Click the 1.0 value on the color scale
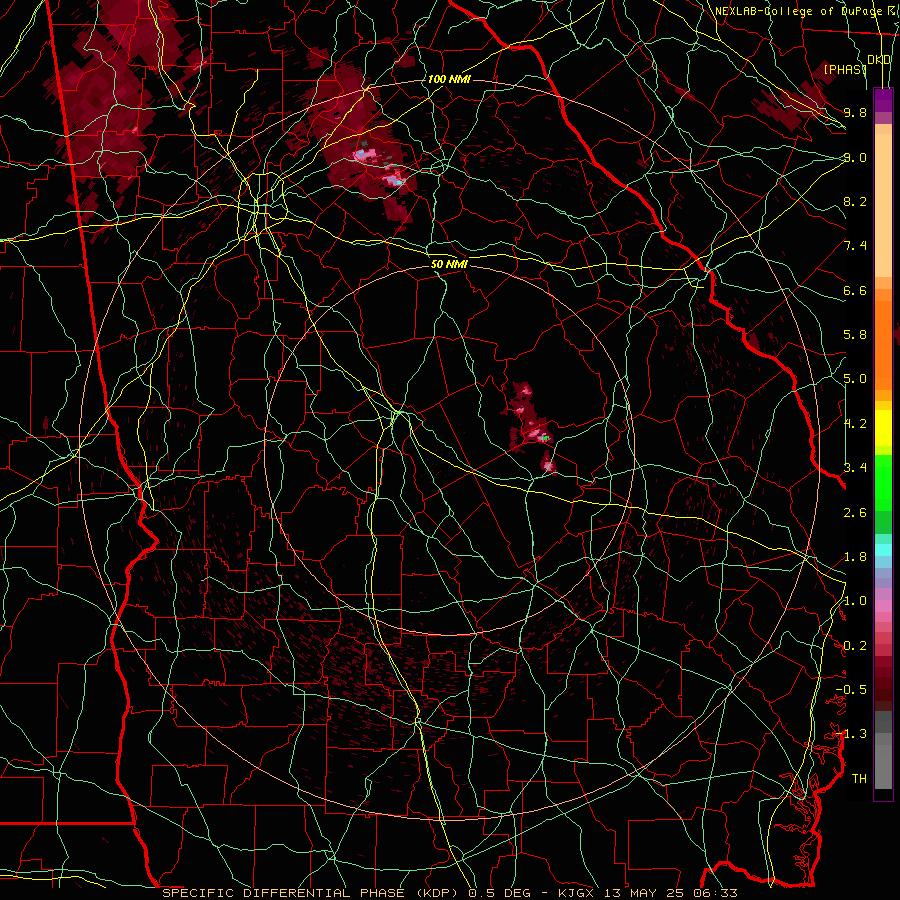 855,601
